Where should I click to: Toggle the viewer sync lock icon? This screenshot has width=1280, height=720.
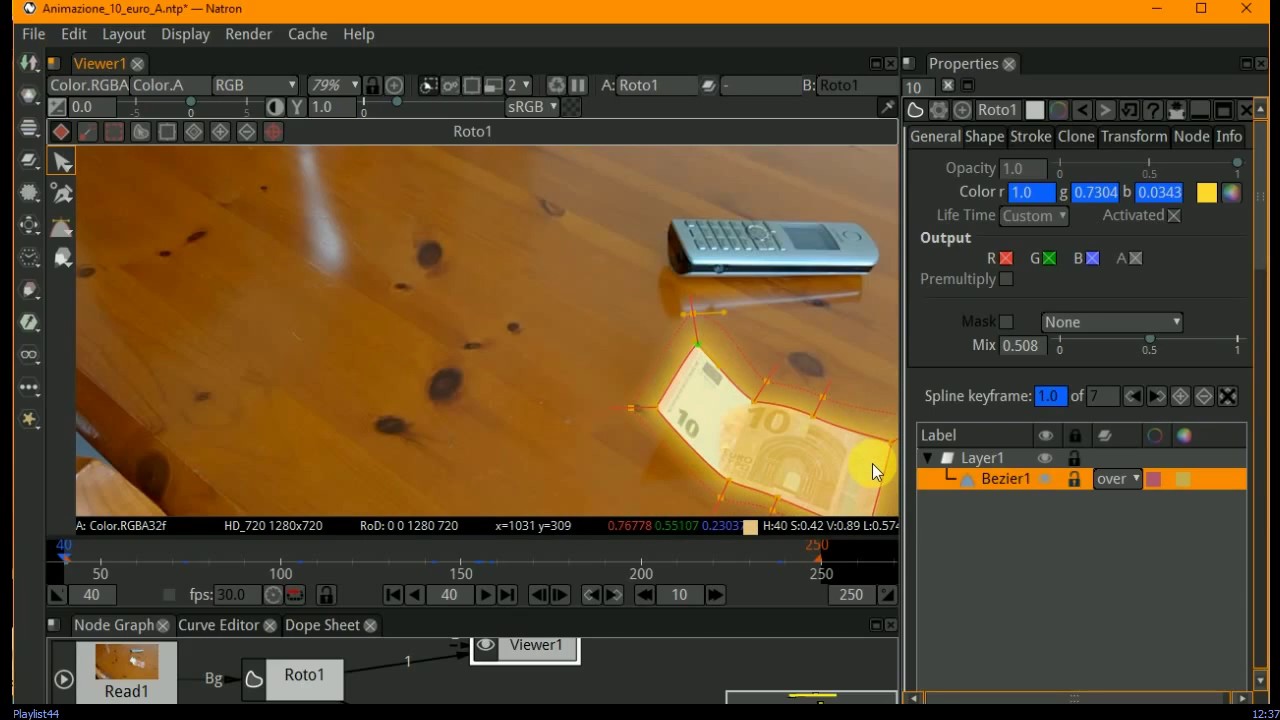pos(372,85)
